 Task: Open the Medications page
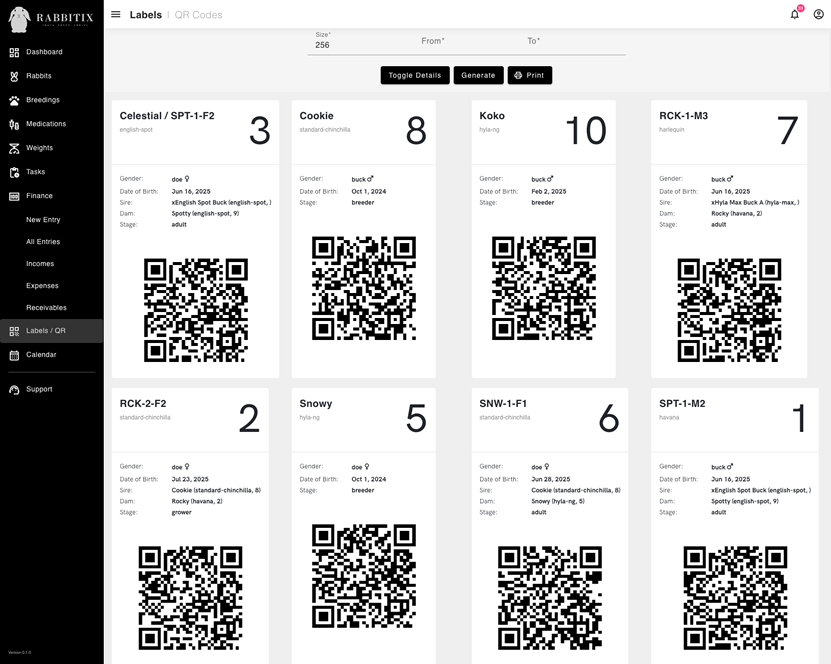coord(48,123)
